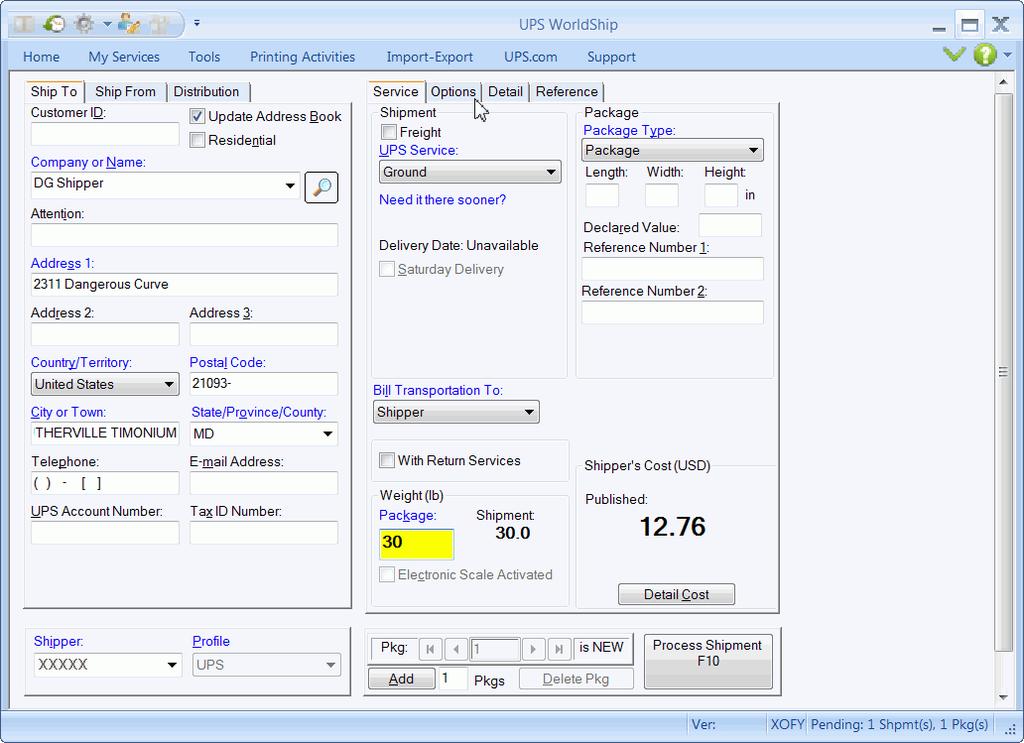The height and width of the screenshot is (743, 1024).
Task: Click the vertical scrollbar thumb
Action: (1004, 372)
